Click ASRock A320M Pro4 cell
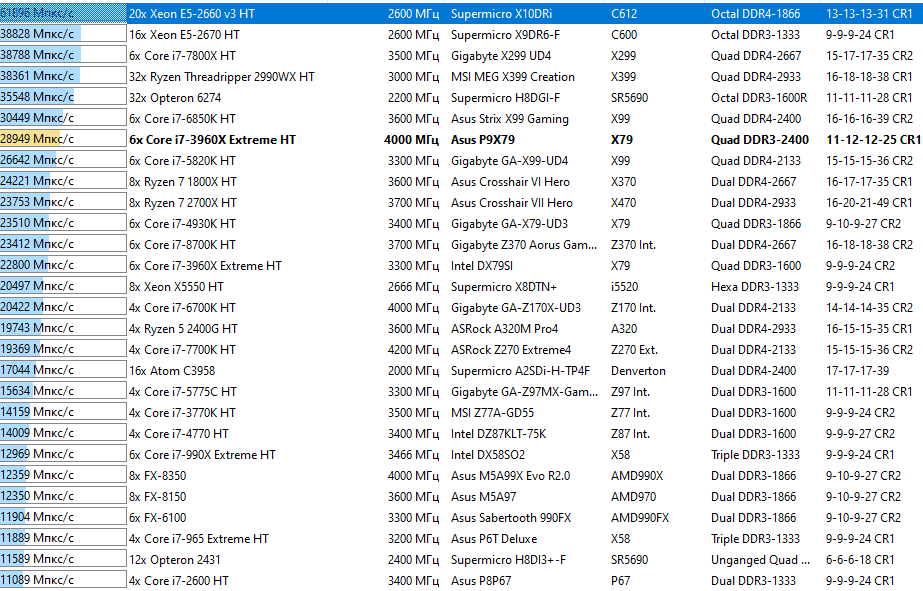923x591 pixels. (x=504, y=329)
